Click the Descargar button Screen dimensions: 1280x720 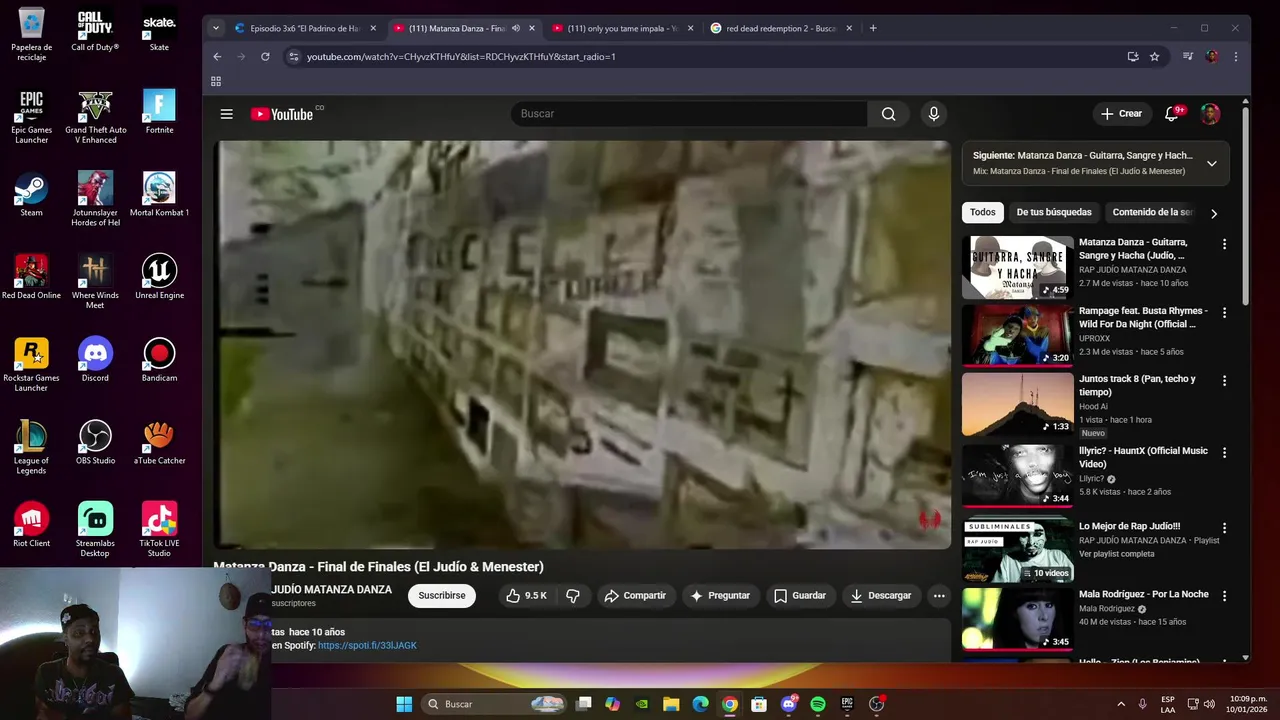pos(880,595)
